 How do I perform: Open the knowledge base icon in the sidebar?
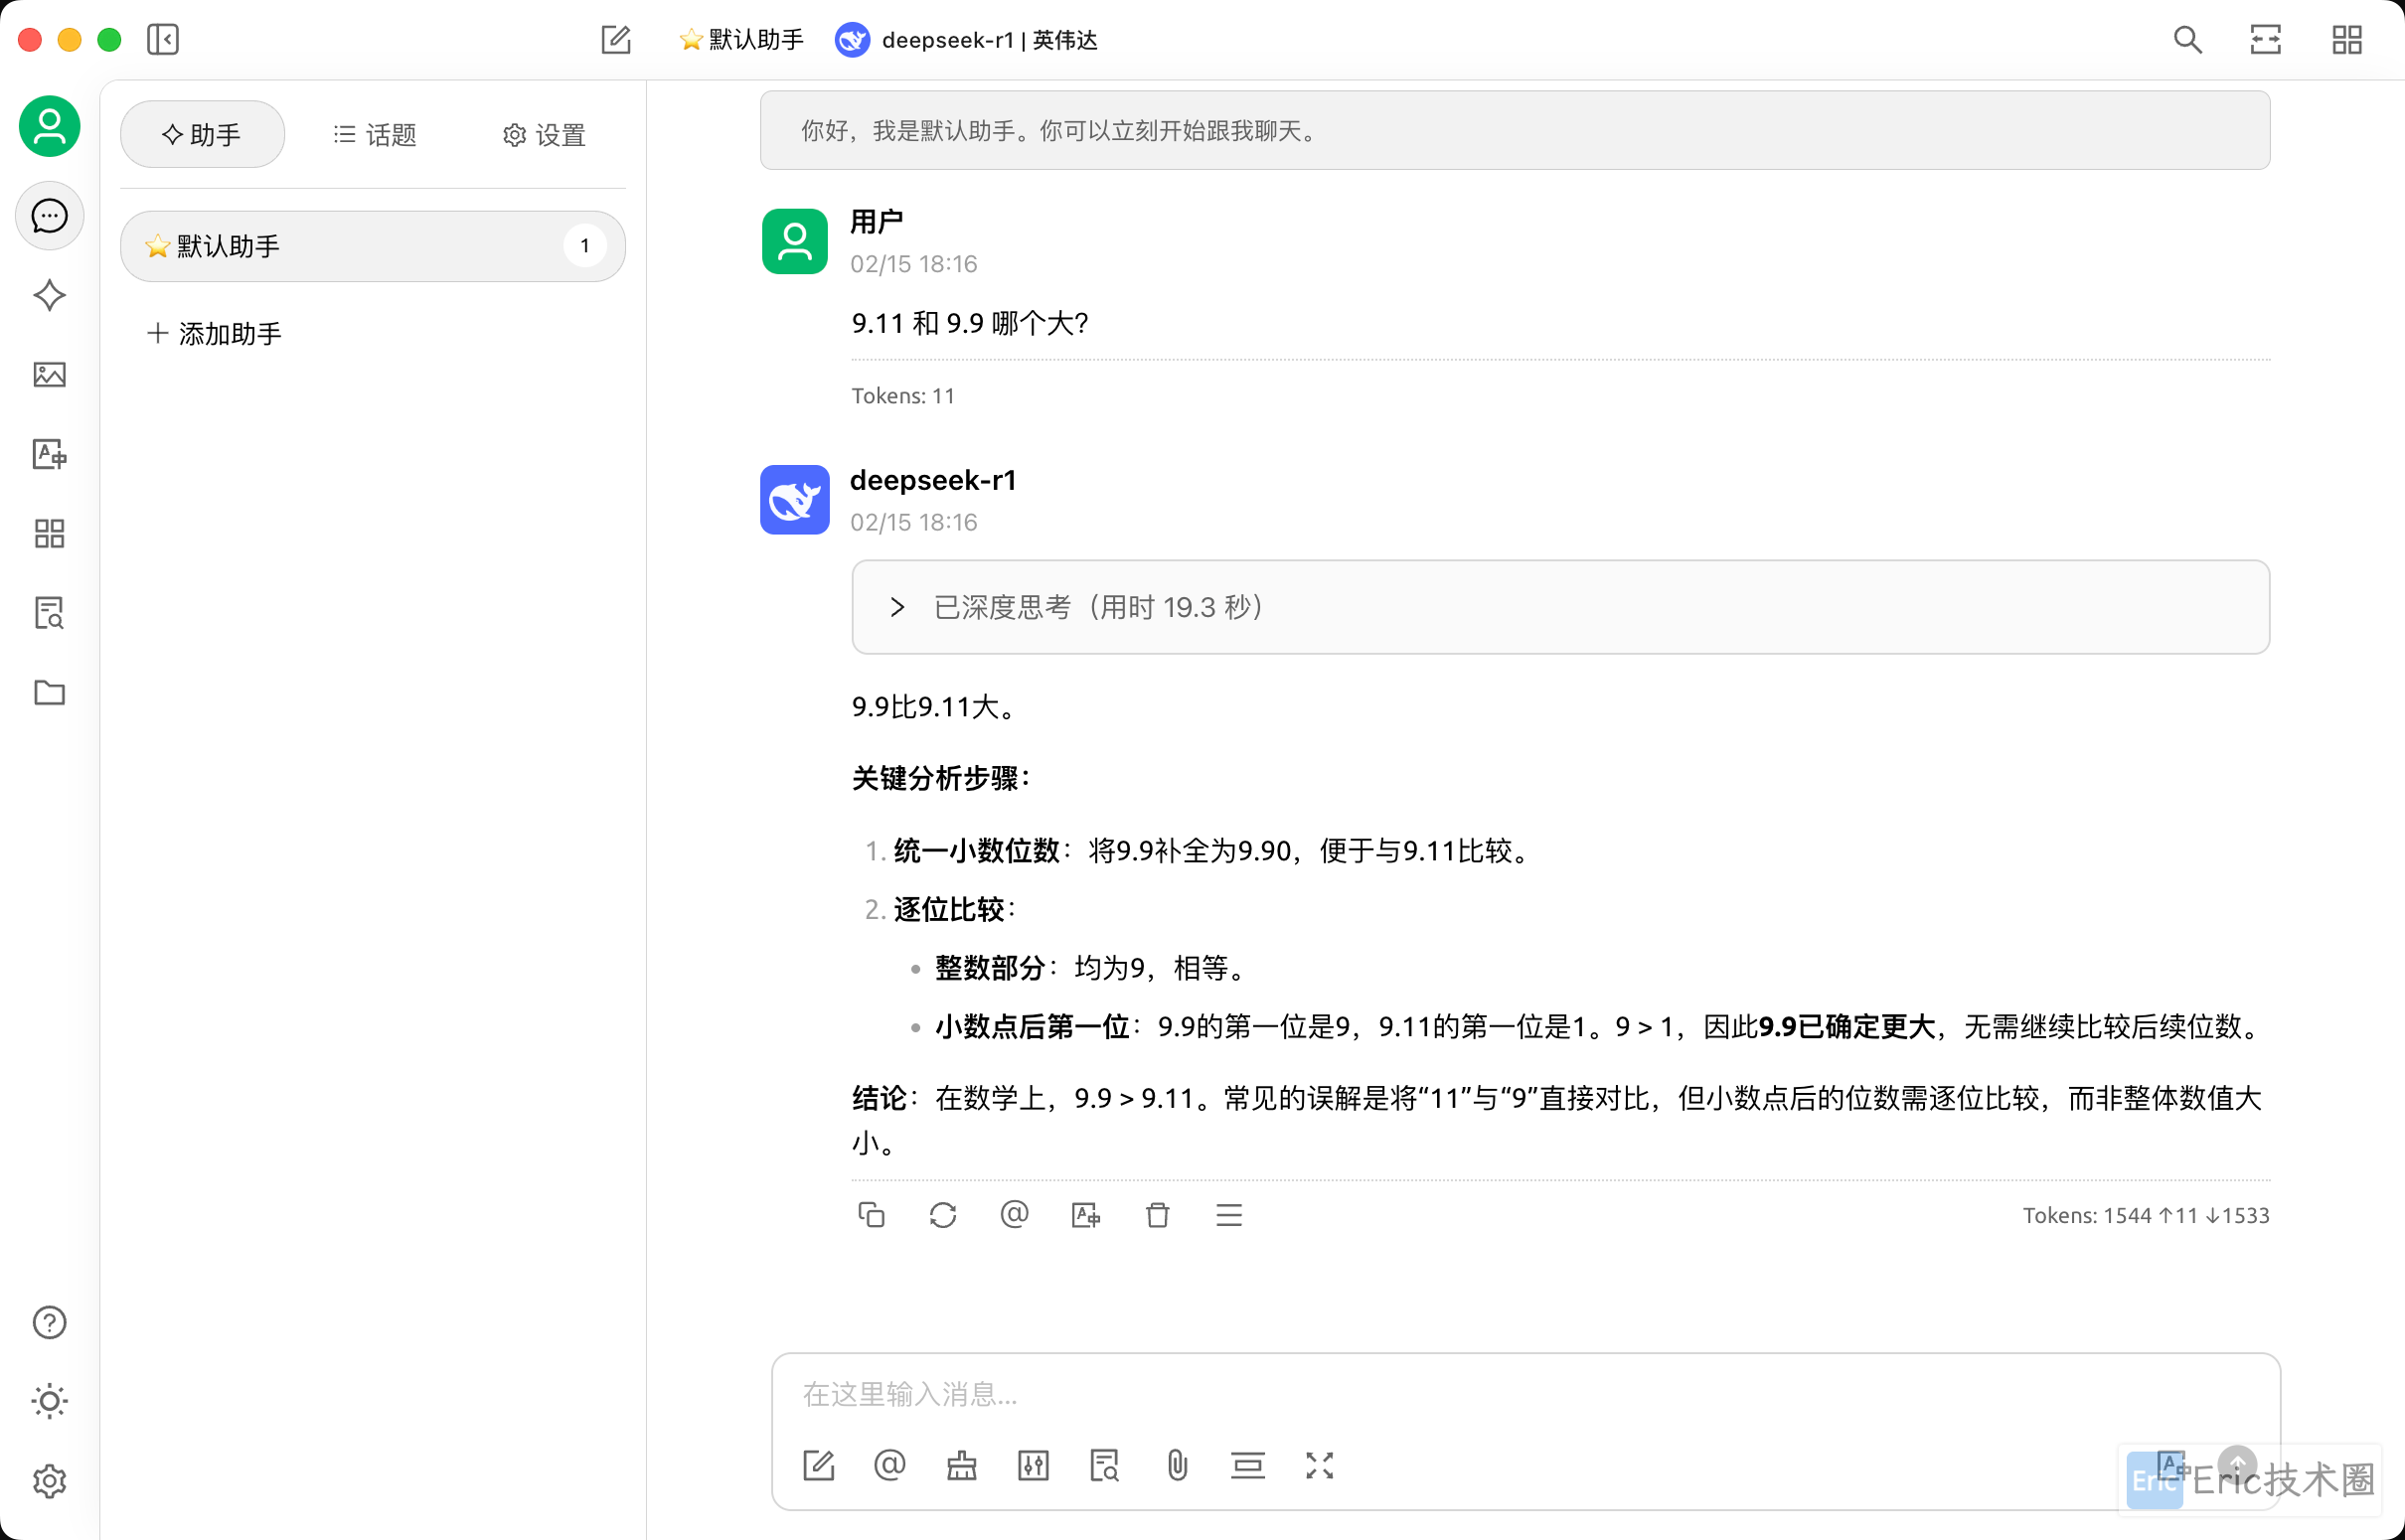coord(49,613)
